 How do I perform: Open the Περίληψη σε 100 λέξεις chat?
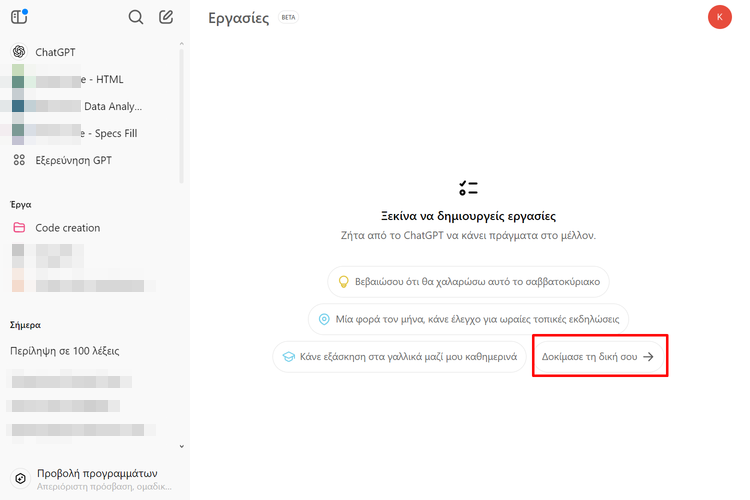click(x=65, y=351)
